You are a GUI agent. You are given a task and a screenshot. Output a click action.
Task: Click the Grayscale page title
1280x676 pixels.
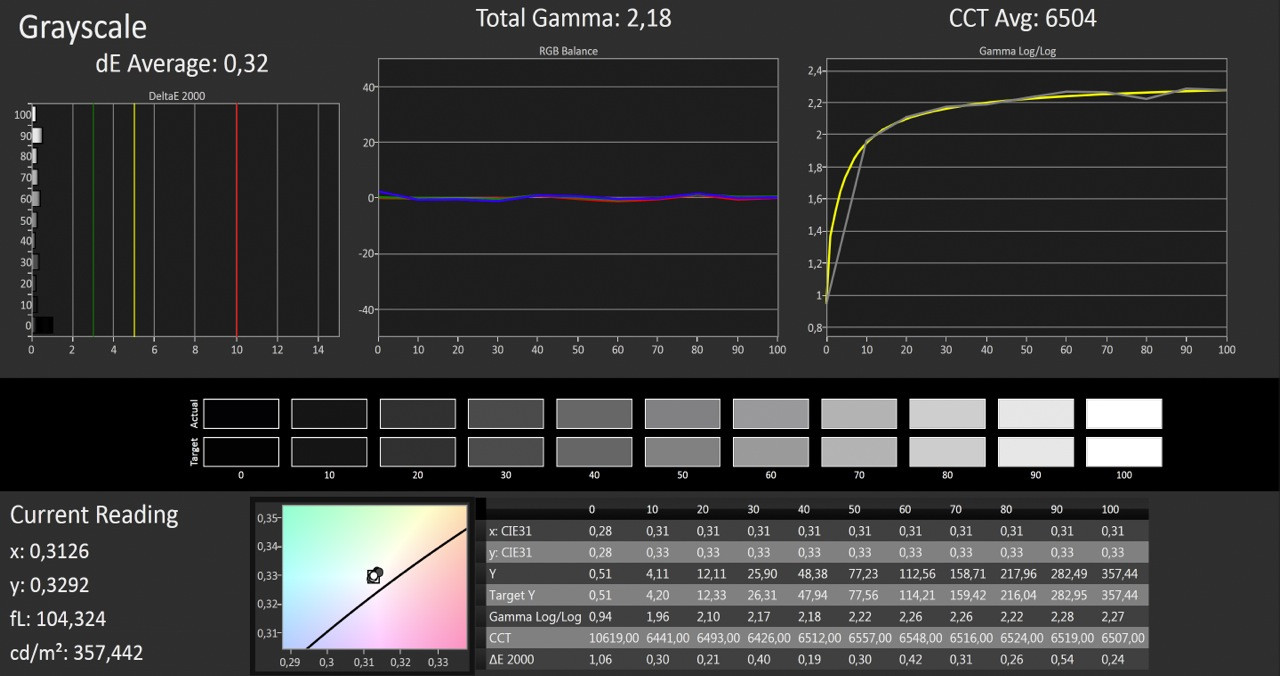pyautogui.click(x=83, y=27)
